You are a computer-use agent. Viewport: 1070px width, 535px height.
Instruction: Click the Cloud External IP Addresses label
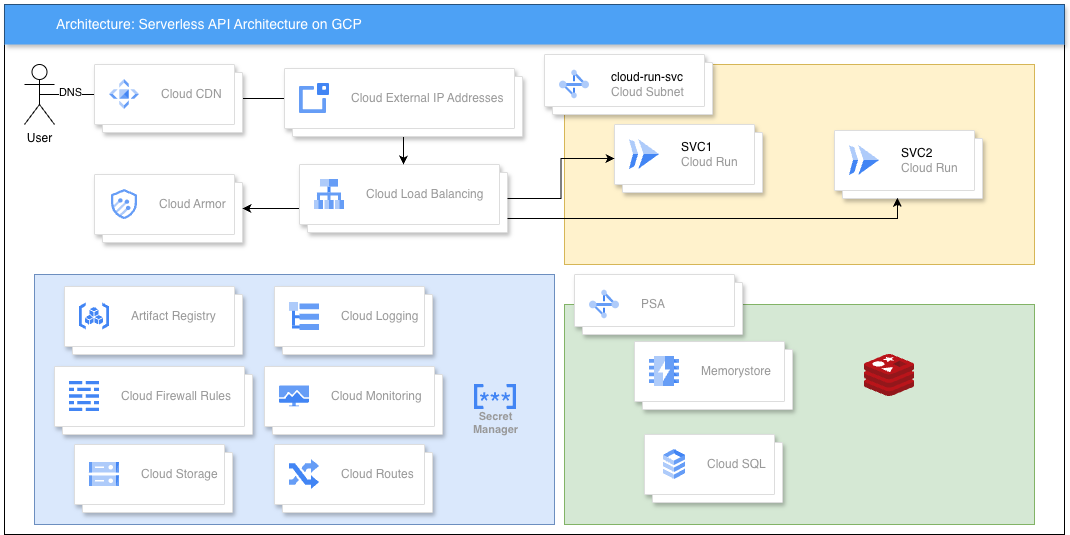click(x=427, y=98)
